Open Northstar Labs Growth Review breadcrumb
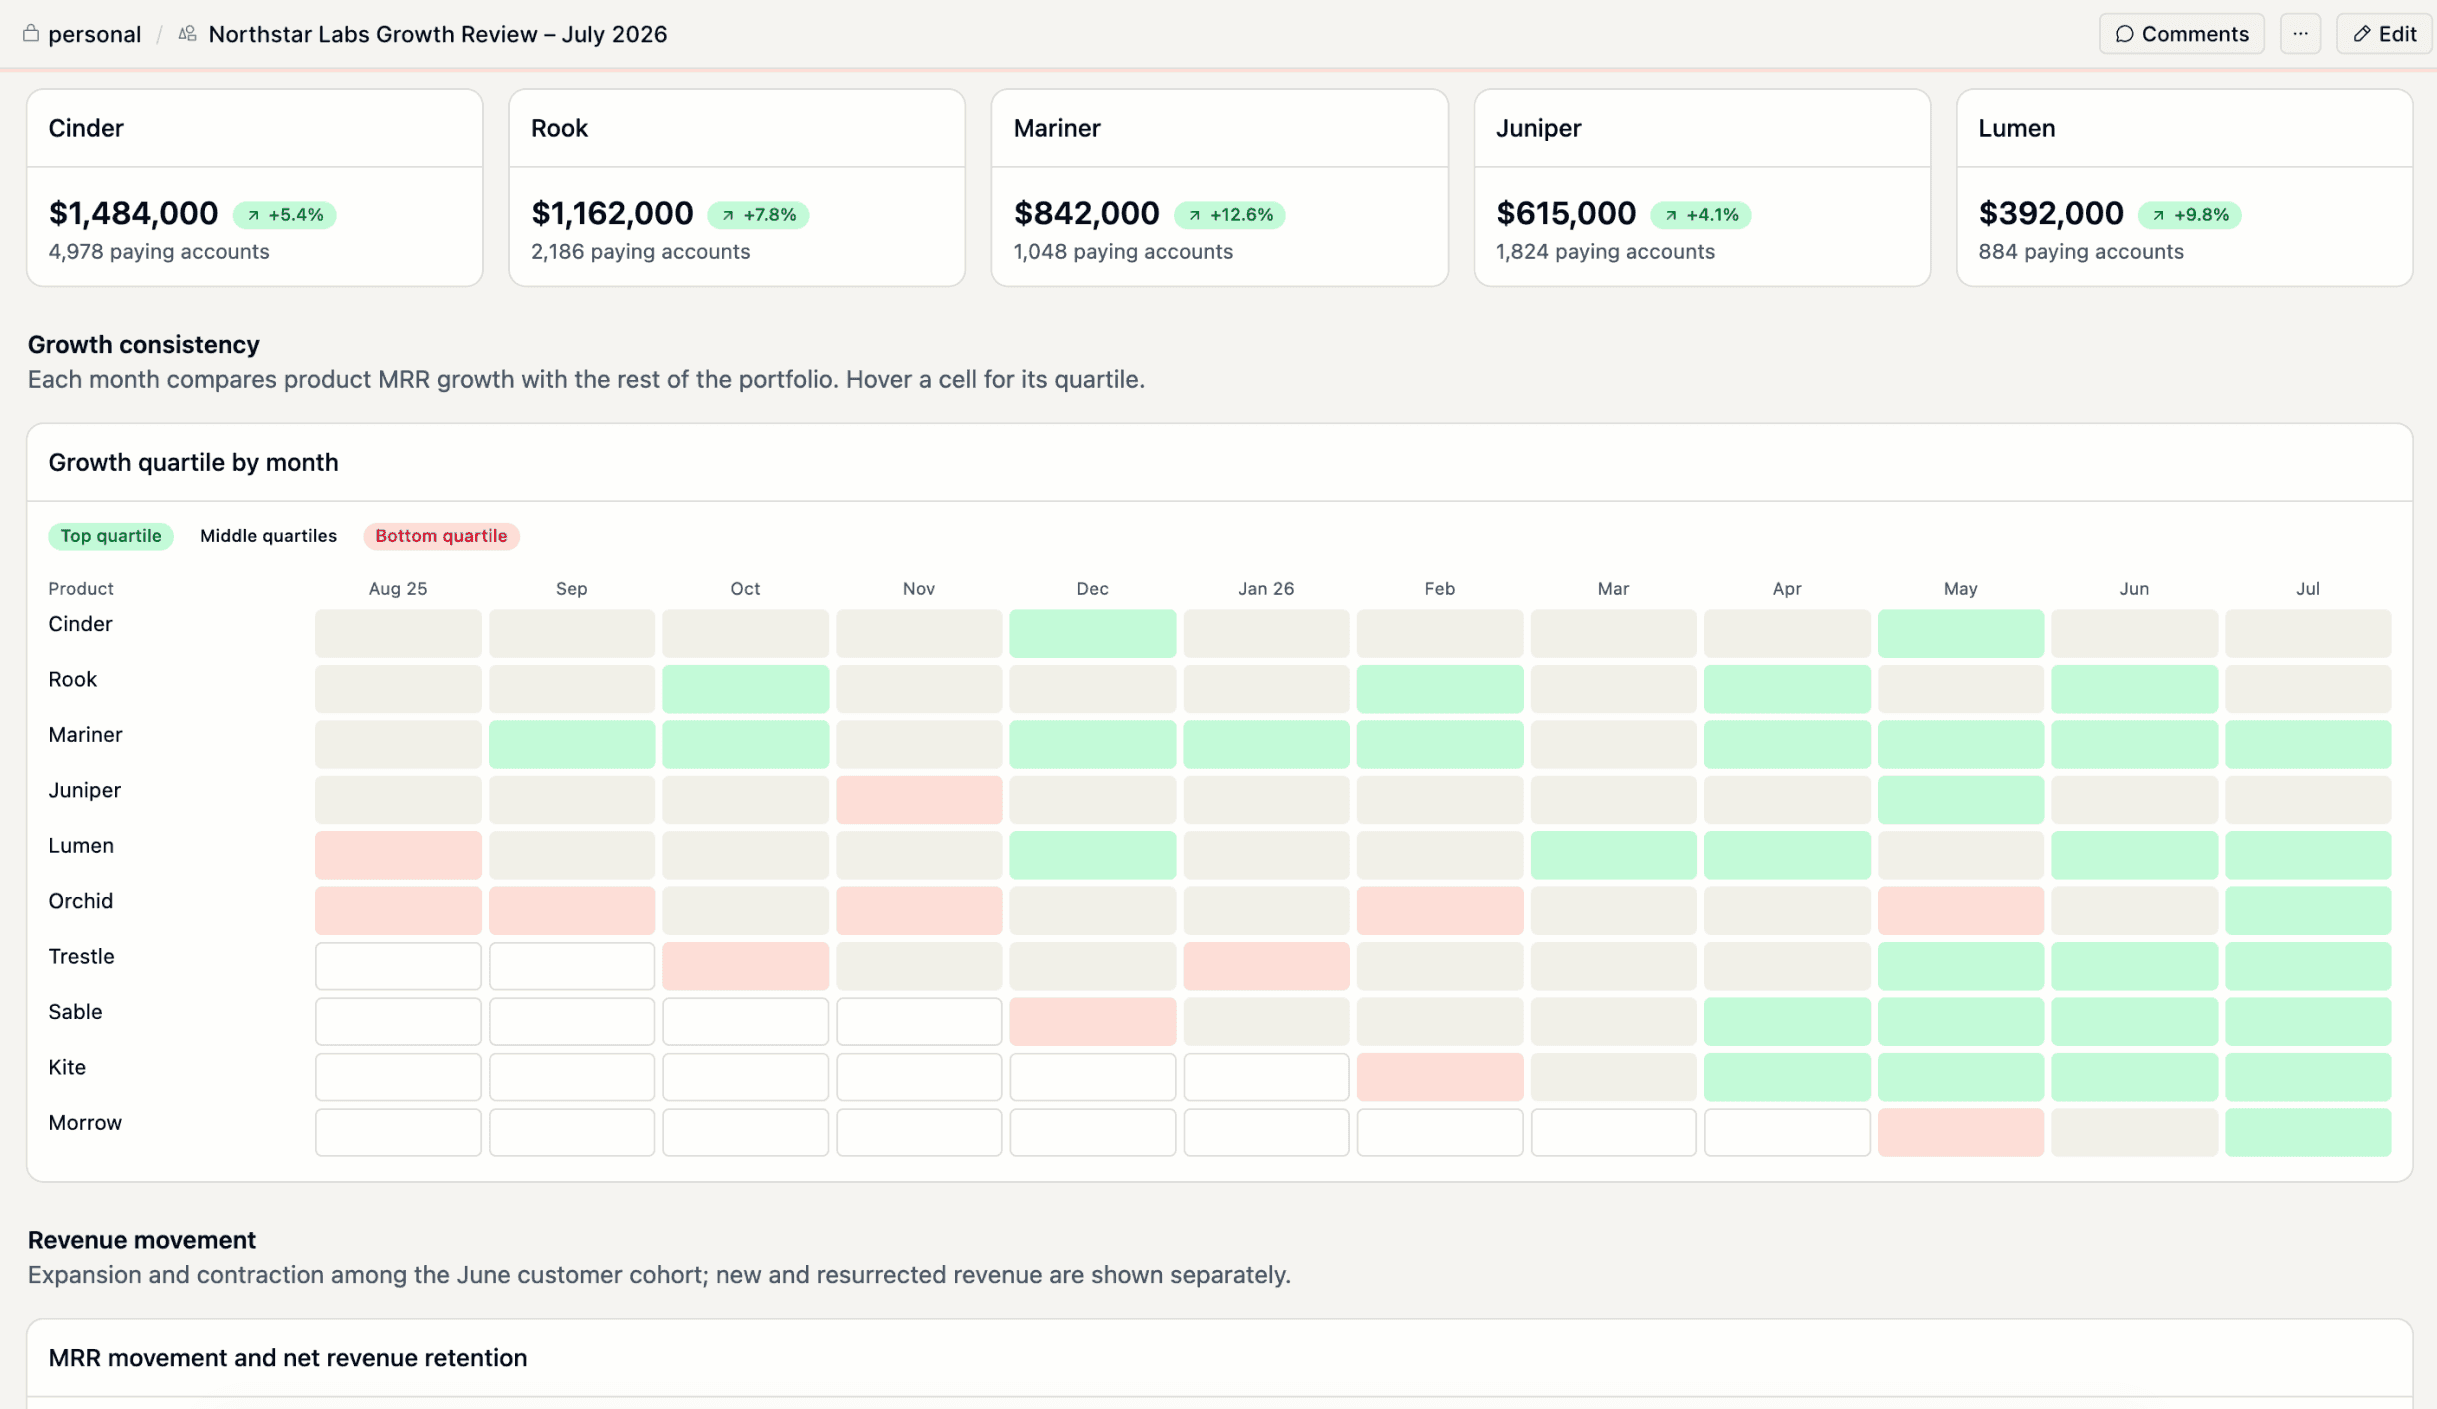This screenshot has width=2437, height=1409. point(437,34)
